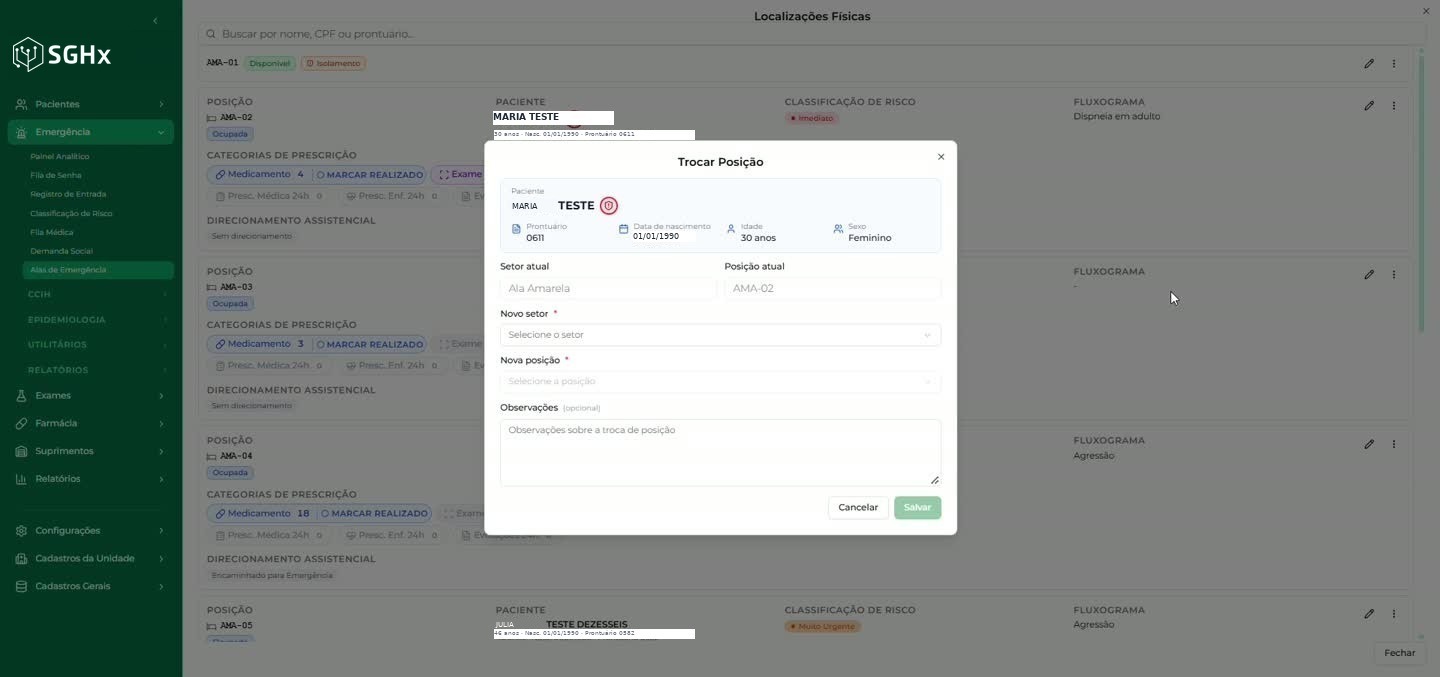Image resolution: width=1440 pixels, height=677 pixels.
Task: Expand the Suprimentos menu
Action: (161, 451)
